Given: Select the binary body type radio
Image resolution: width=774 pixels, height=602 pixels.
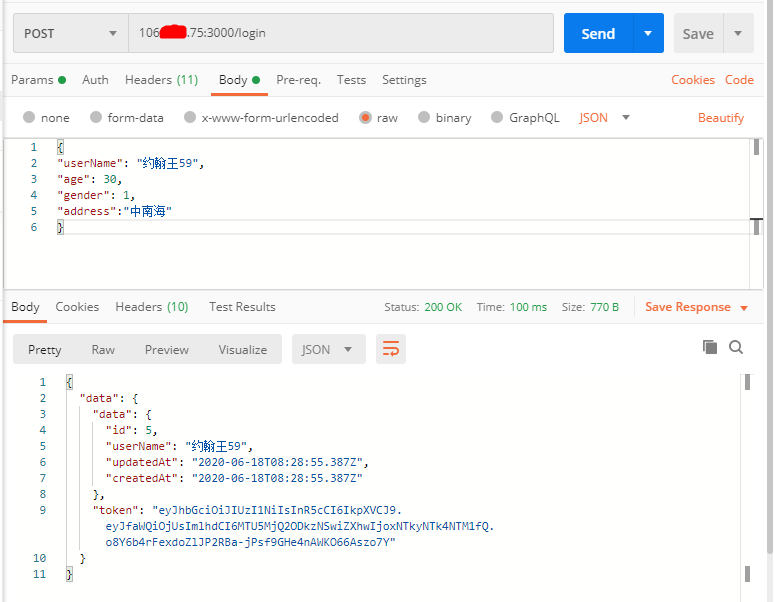Looking at the screenshot, I should point(424,117).
